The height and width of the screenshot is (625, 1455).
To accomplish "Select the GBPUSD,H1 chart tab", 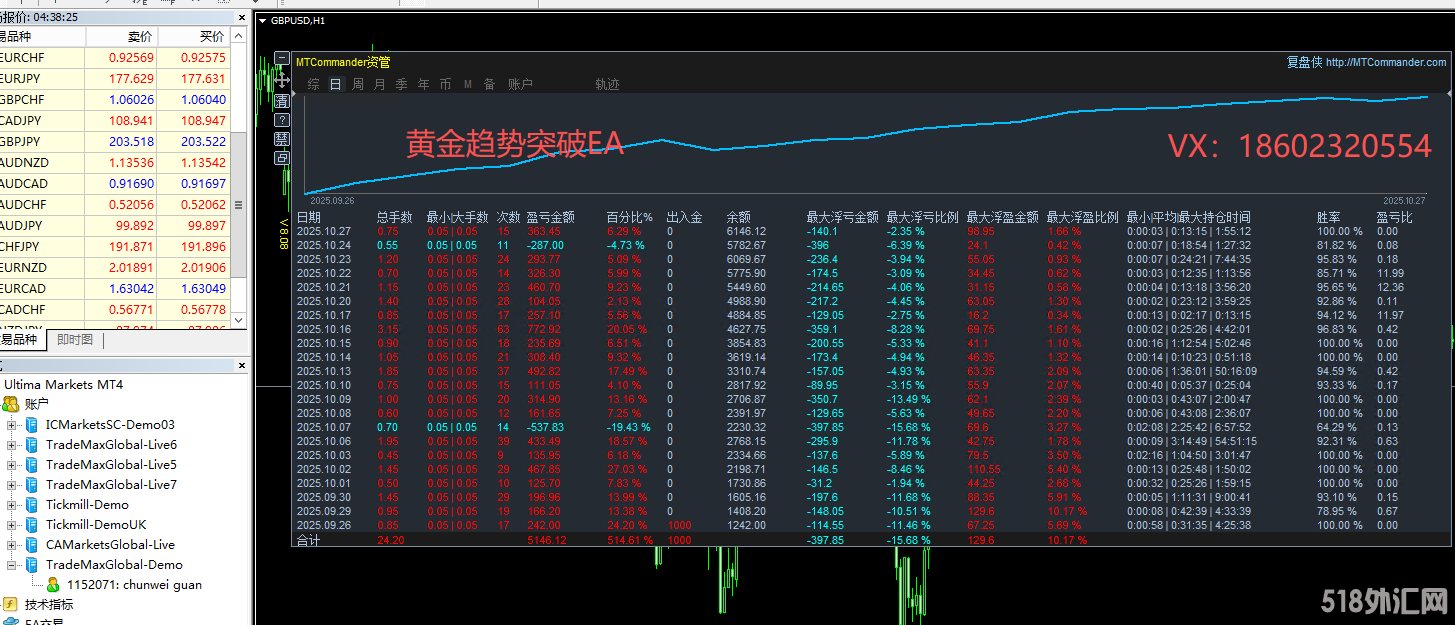I will (x=300, y=20).
